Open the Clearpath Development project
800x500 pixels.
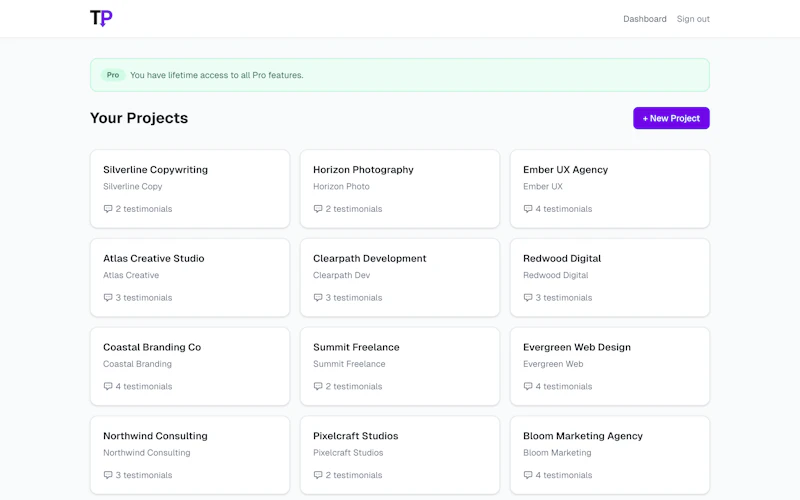pyautogui.click(x=399, y=278)
